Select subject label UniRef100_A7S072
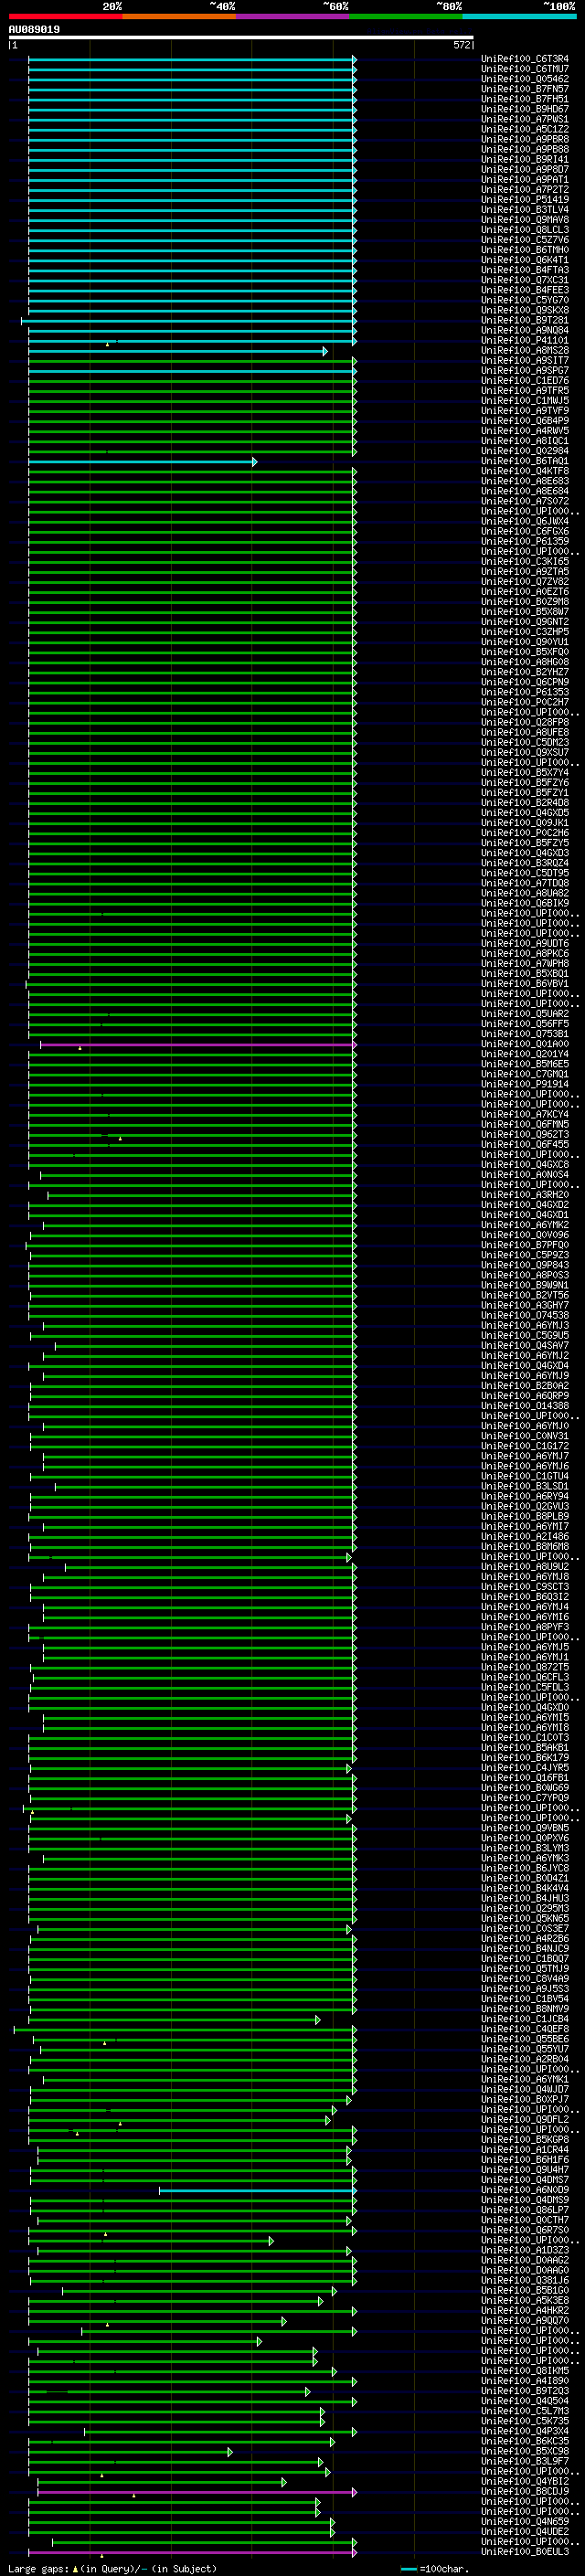Image resolution: width=585 pixels, height=2576 pixels. click(x=525, y=501)
